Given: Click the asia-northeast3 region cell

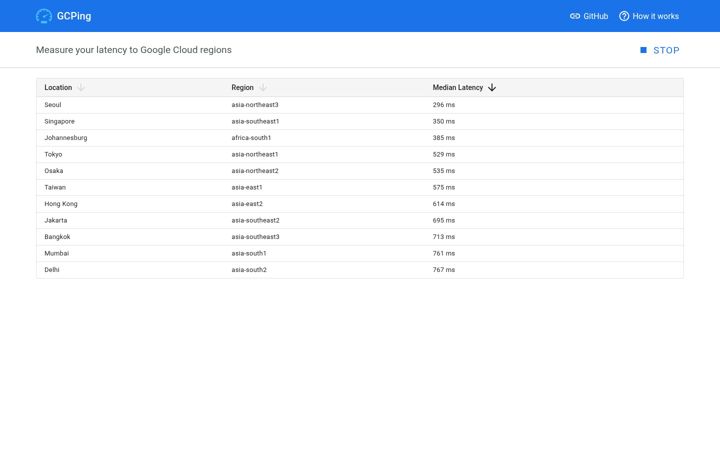Looking at the screenshot, I should pos(255,105).
